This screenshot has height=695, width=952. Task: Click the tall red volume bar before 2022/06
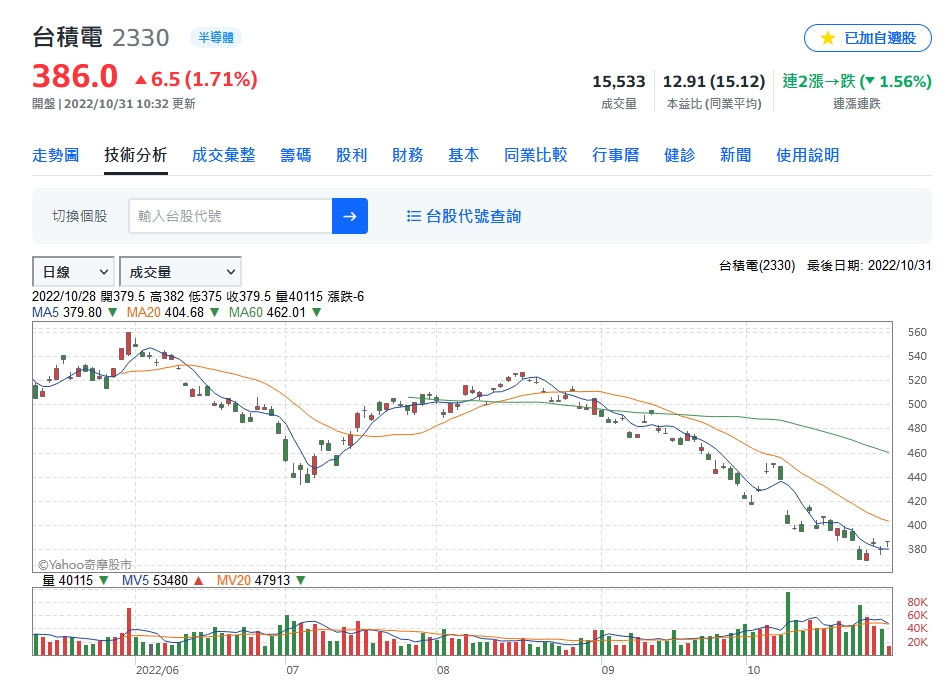(x=129, y=631)
